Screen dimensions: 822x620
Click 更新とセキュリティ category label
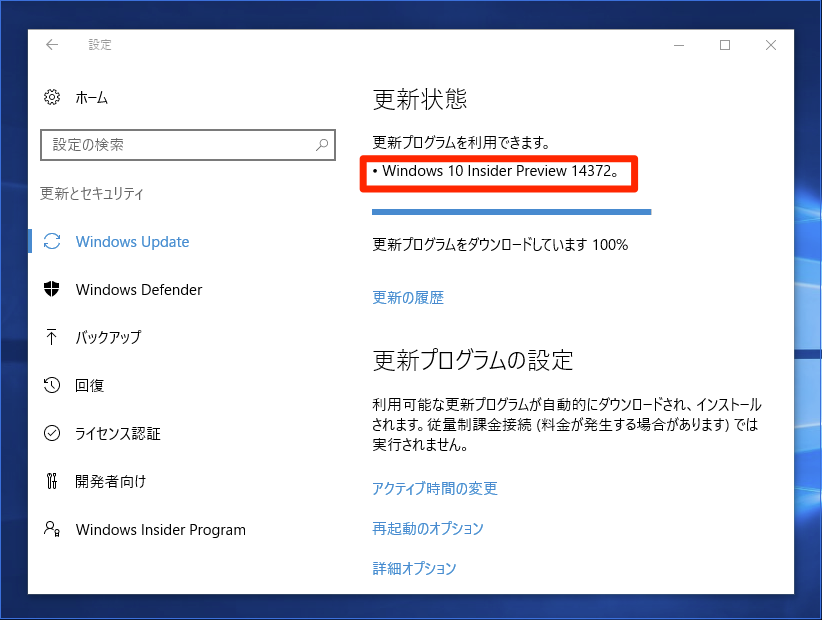[92, 193]
